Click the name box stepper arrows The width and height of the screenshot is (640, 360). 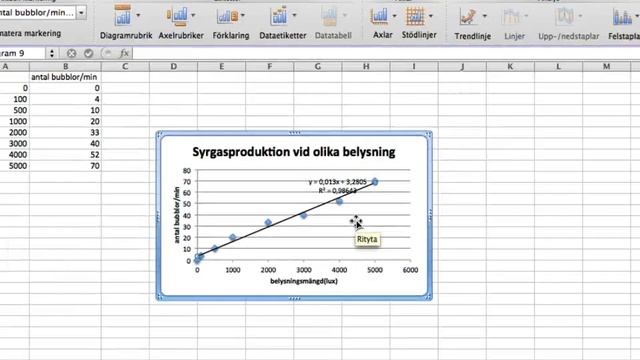[51, 53]
